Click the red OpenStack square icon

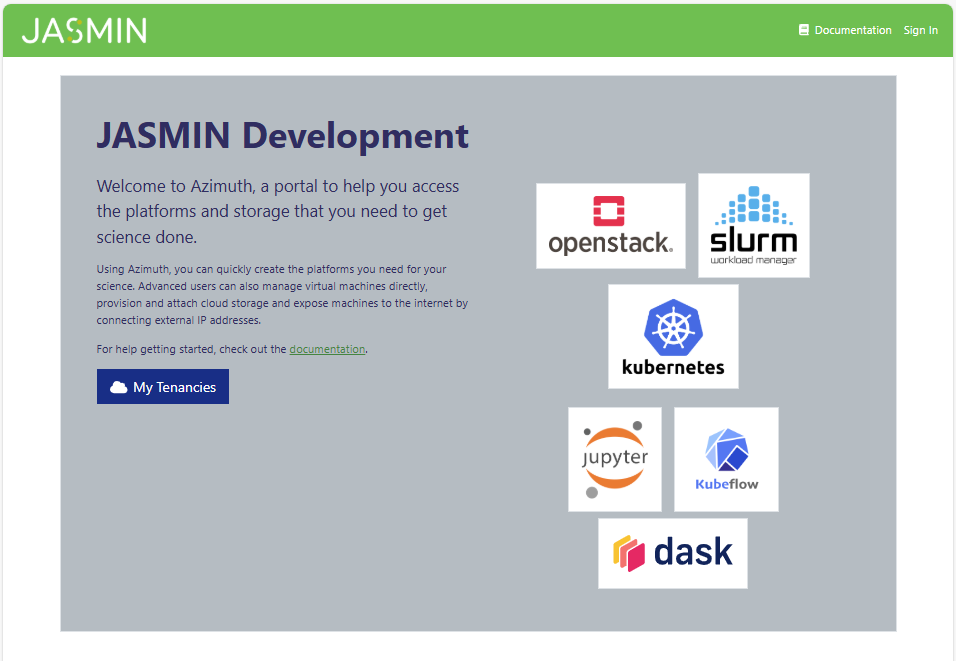tap(610, 211)
